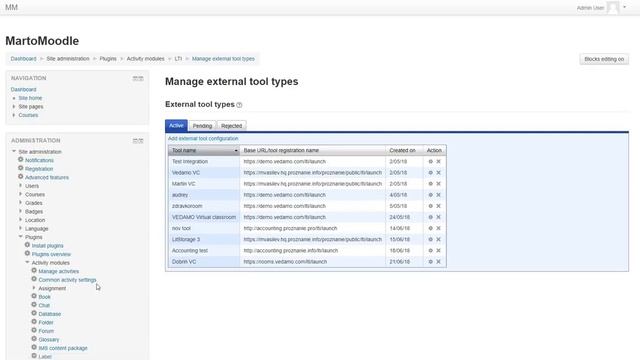Image resolution: width=640 pixels, height=360 pixels.
Task: Delete the audrey tool
Action: coord(438,195)
